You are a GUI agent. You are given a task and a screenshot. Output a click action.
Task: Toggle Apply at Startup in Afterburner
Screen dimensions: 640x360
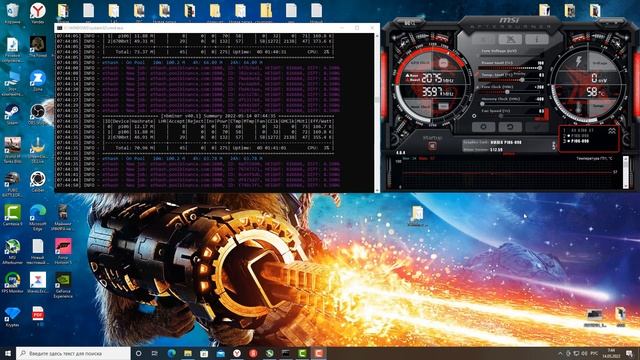(432, 146)
